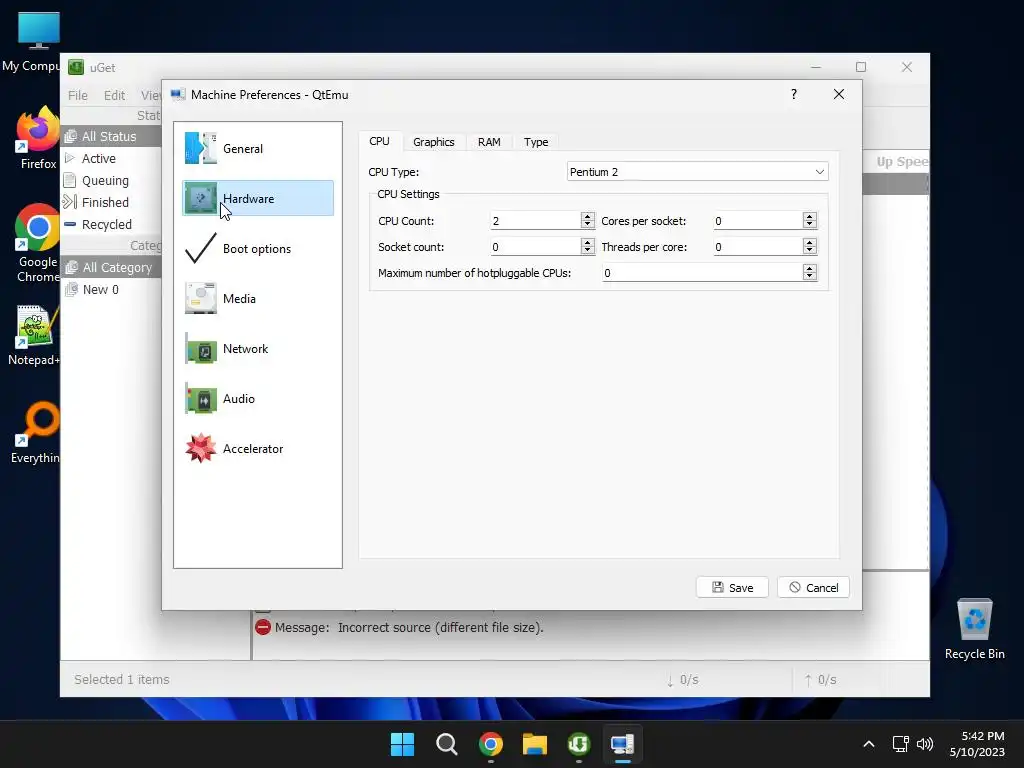Cancel the Machine Preferences dialog
Viewport: 1024px width, 768px height.
[813, 587]
